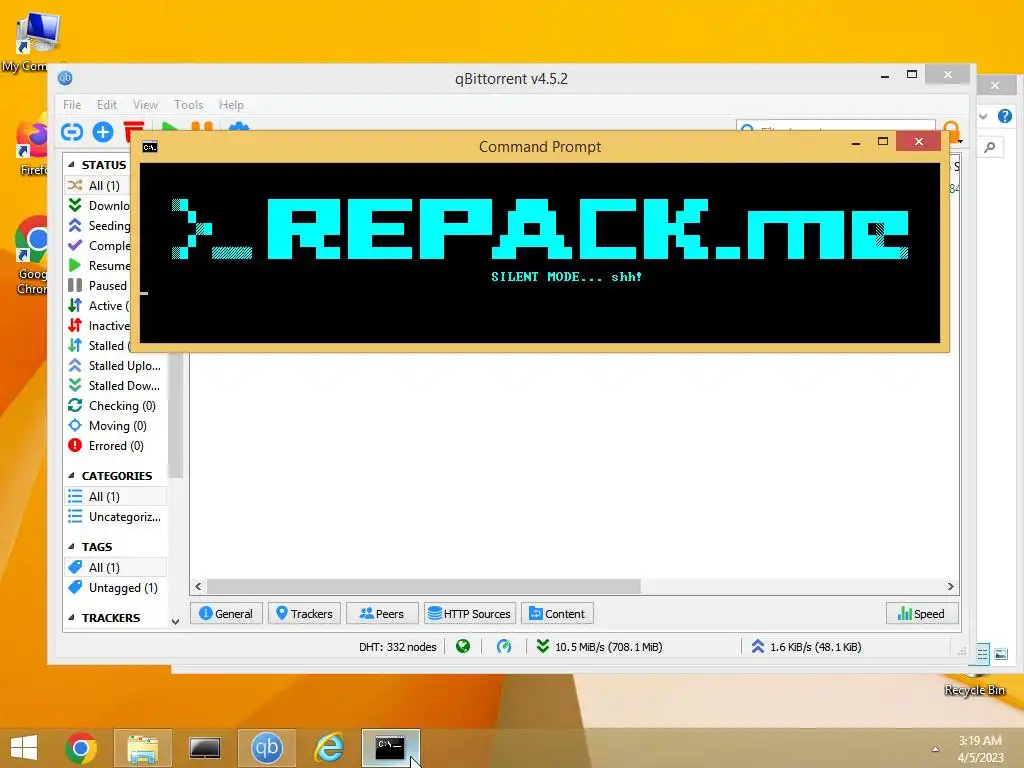Select the Uncategorized category
Image resolution: width=1024 pixels, height=768 pixels.
click(116, 517)
